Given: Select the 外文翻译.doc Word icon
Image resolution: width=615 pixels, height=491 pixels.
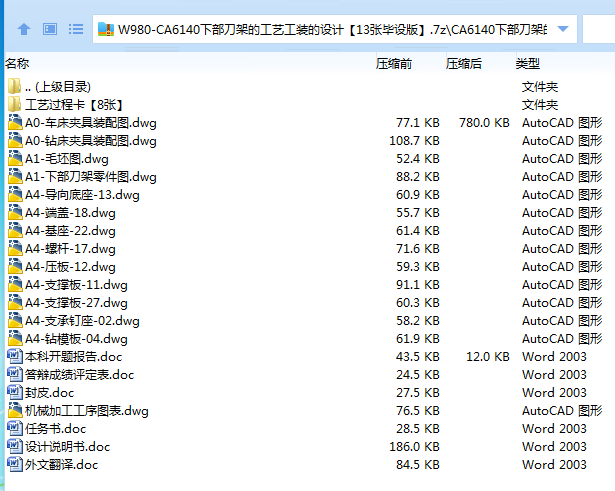Looking at the screenshot, I should 15,465.
